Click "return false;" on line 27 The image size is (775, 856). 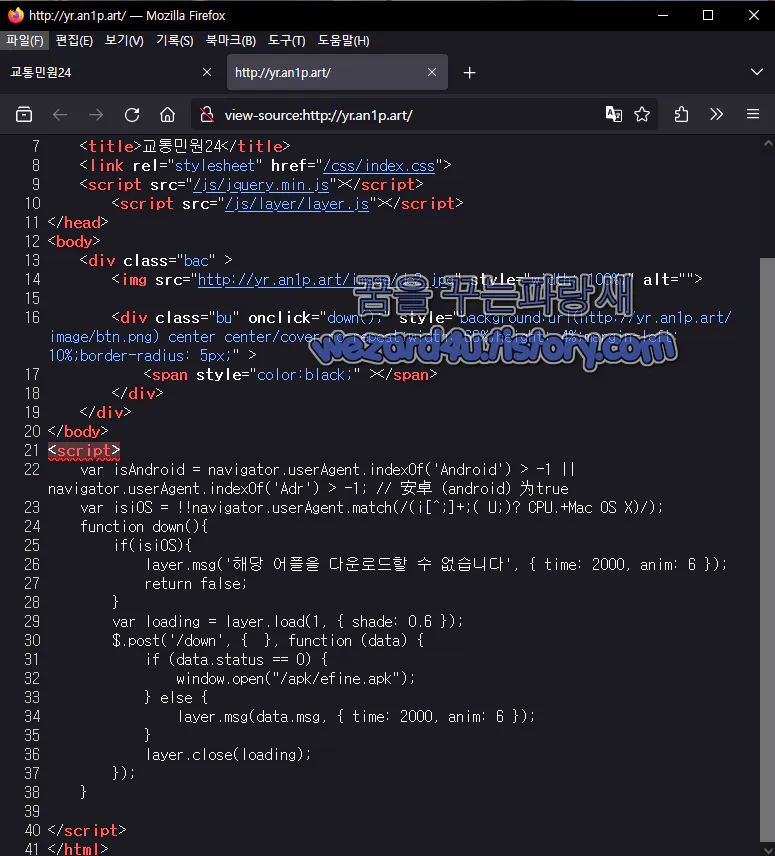pos(196,584)
